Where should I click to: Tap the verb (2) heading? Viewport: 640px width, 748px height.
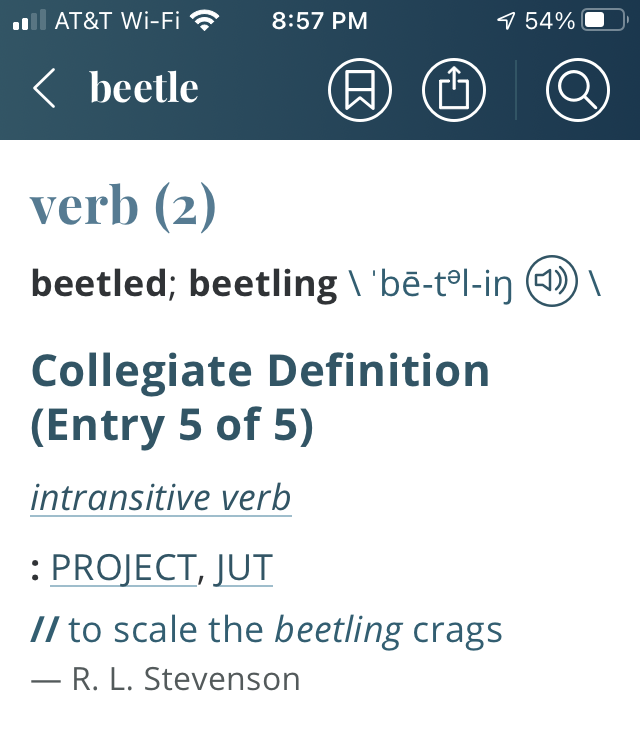pos(124,206)
